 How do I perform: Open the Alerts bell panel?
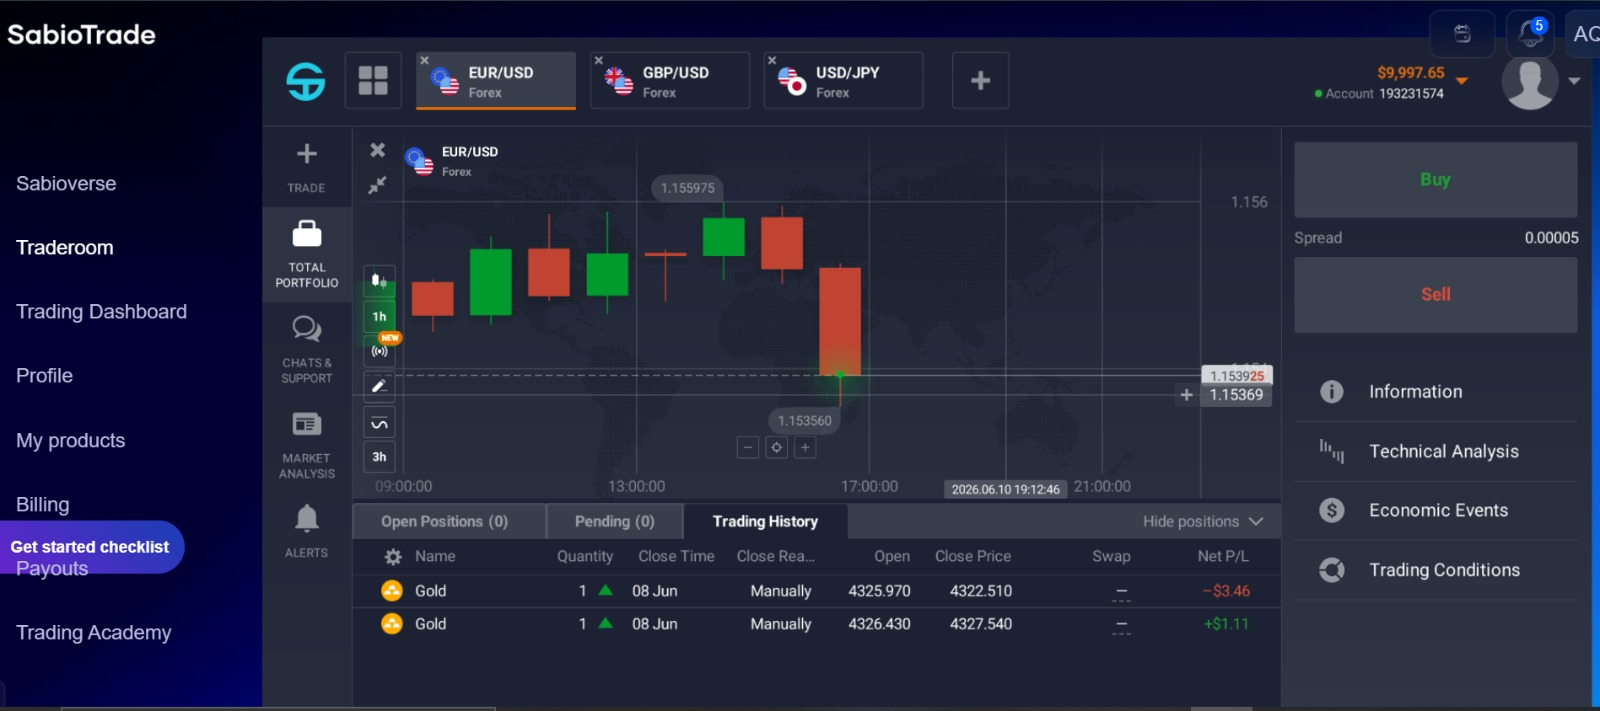tap(307, 530)
